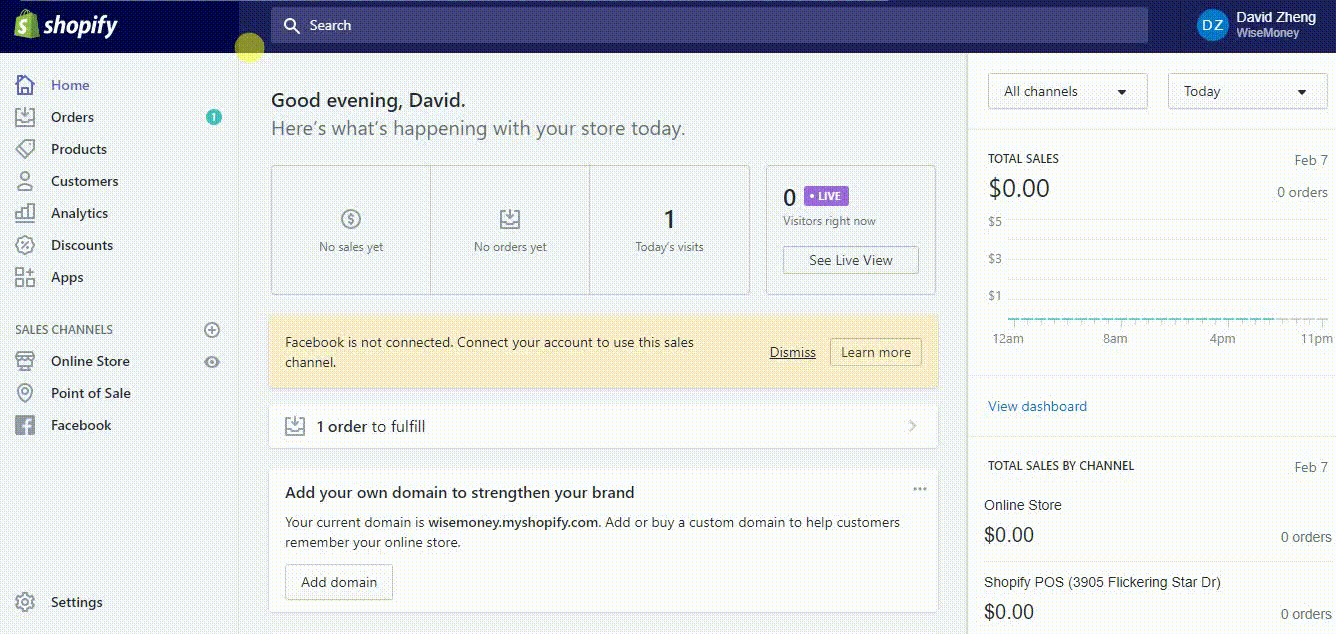
Task: Click the Shopify POS (3905 Flickering Star Dr) entry
Action: pyautogui.click(x=1102, y=582)
